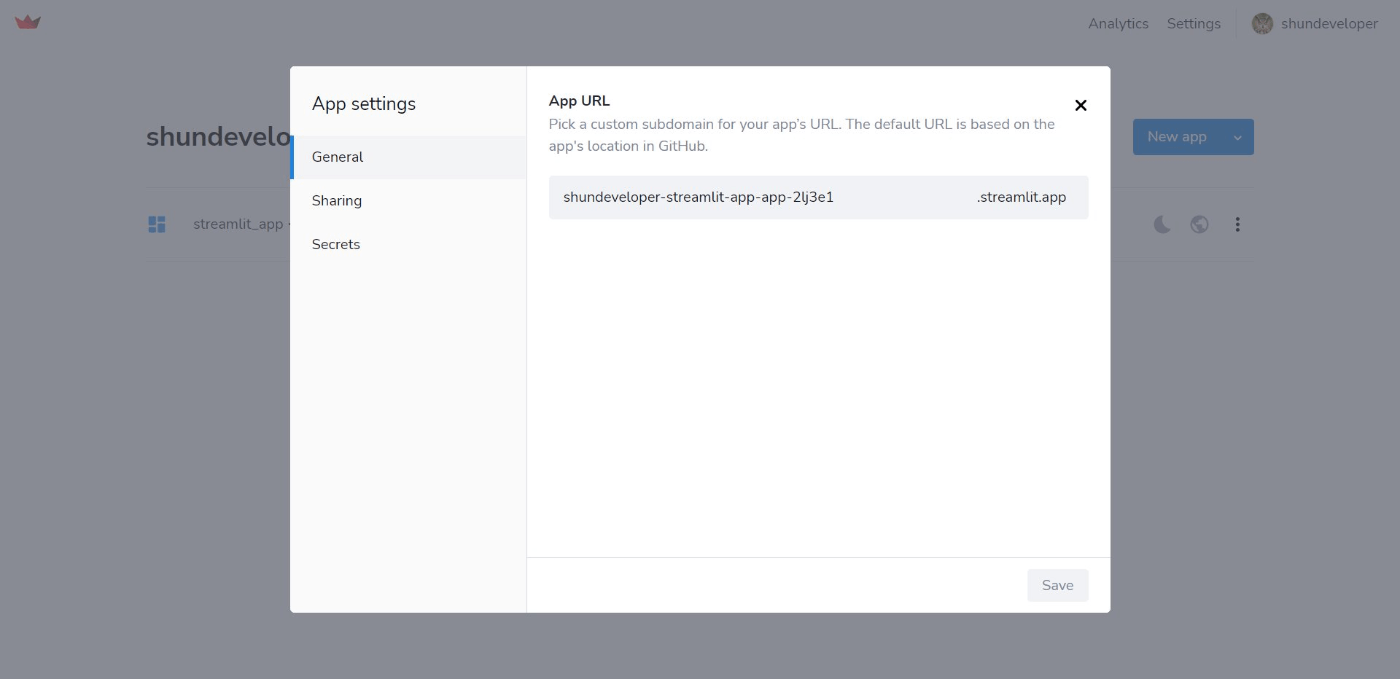
Task: Click the App settings title
Action: click(x=364, y=104)
